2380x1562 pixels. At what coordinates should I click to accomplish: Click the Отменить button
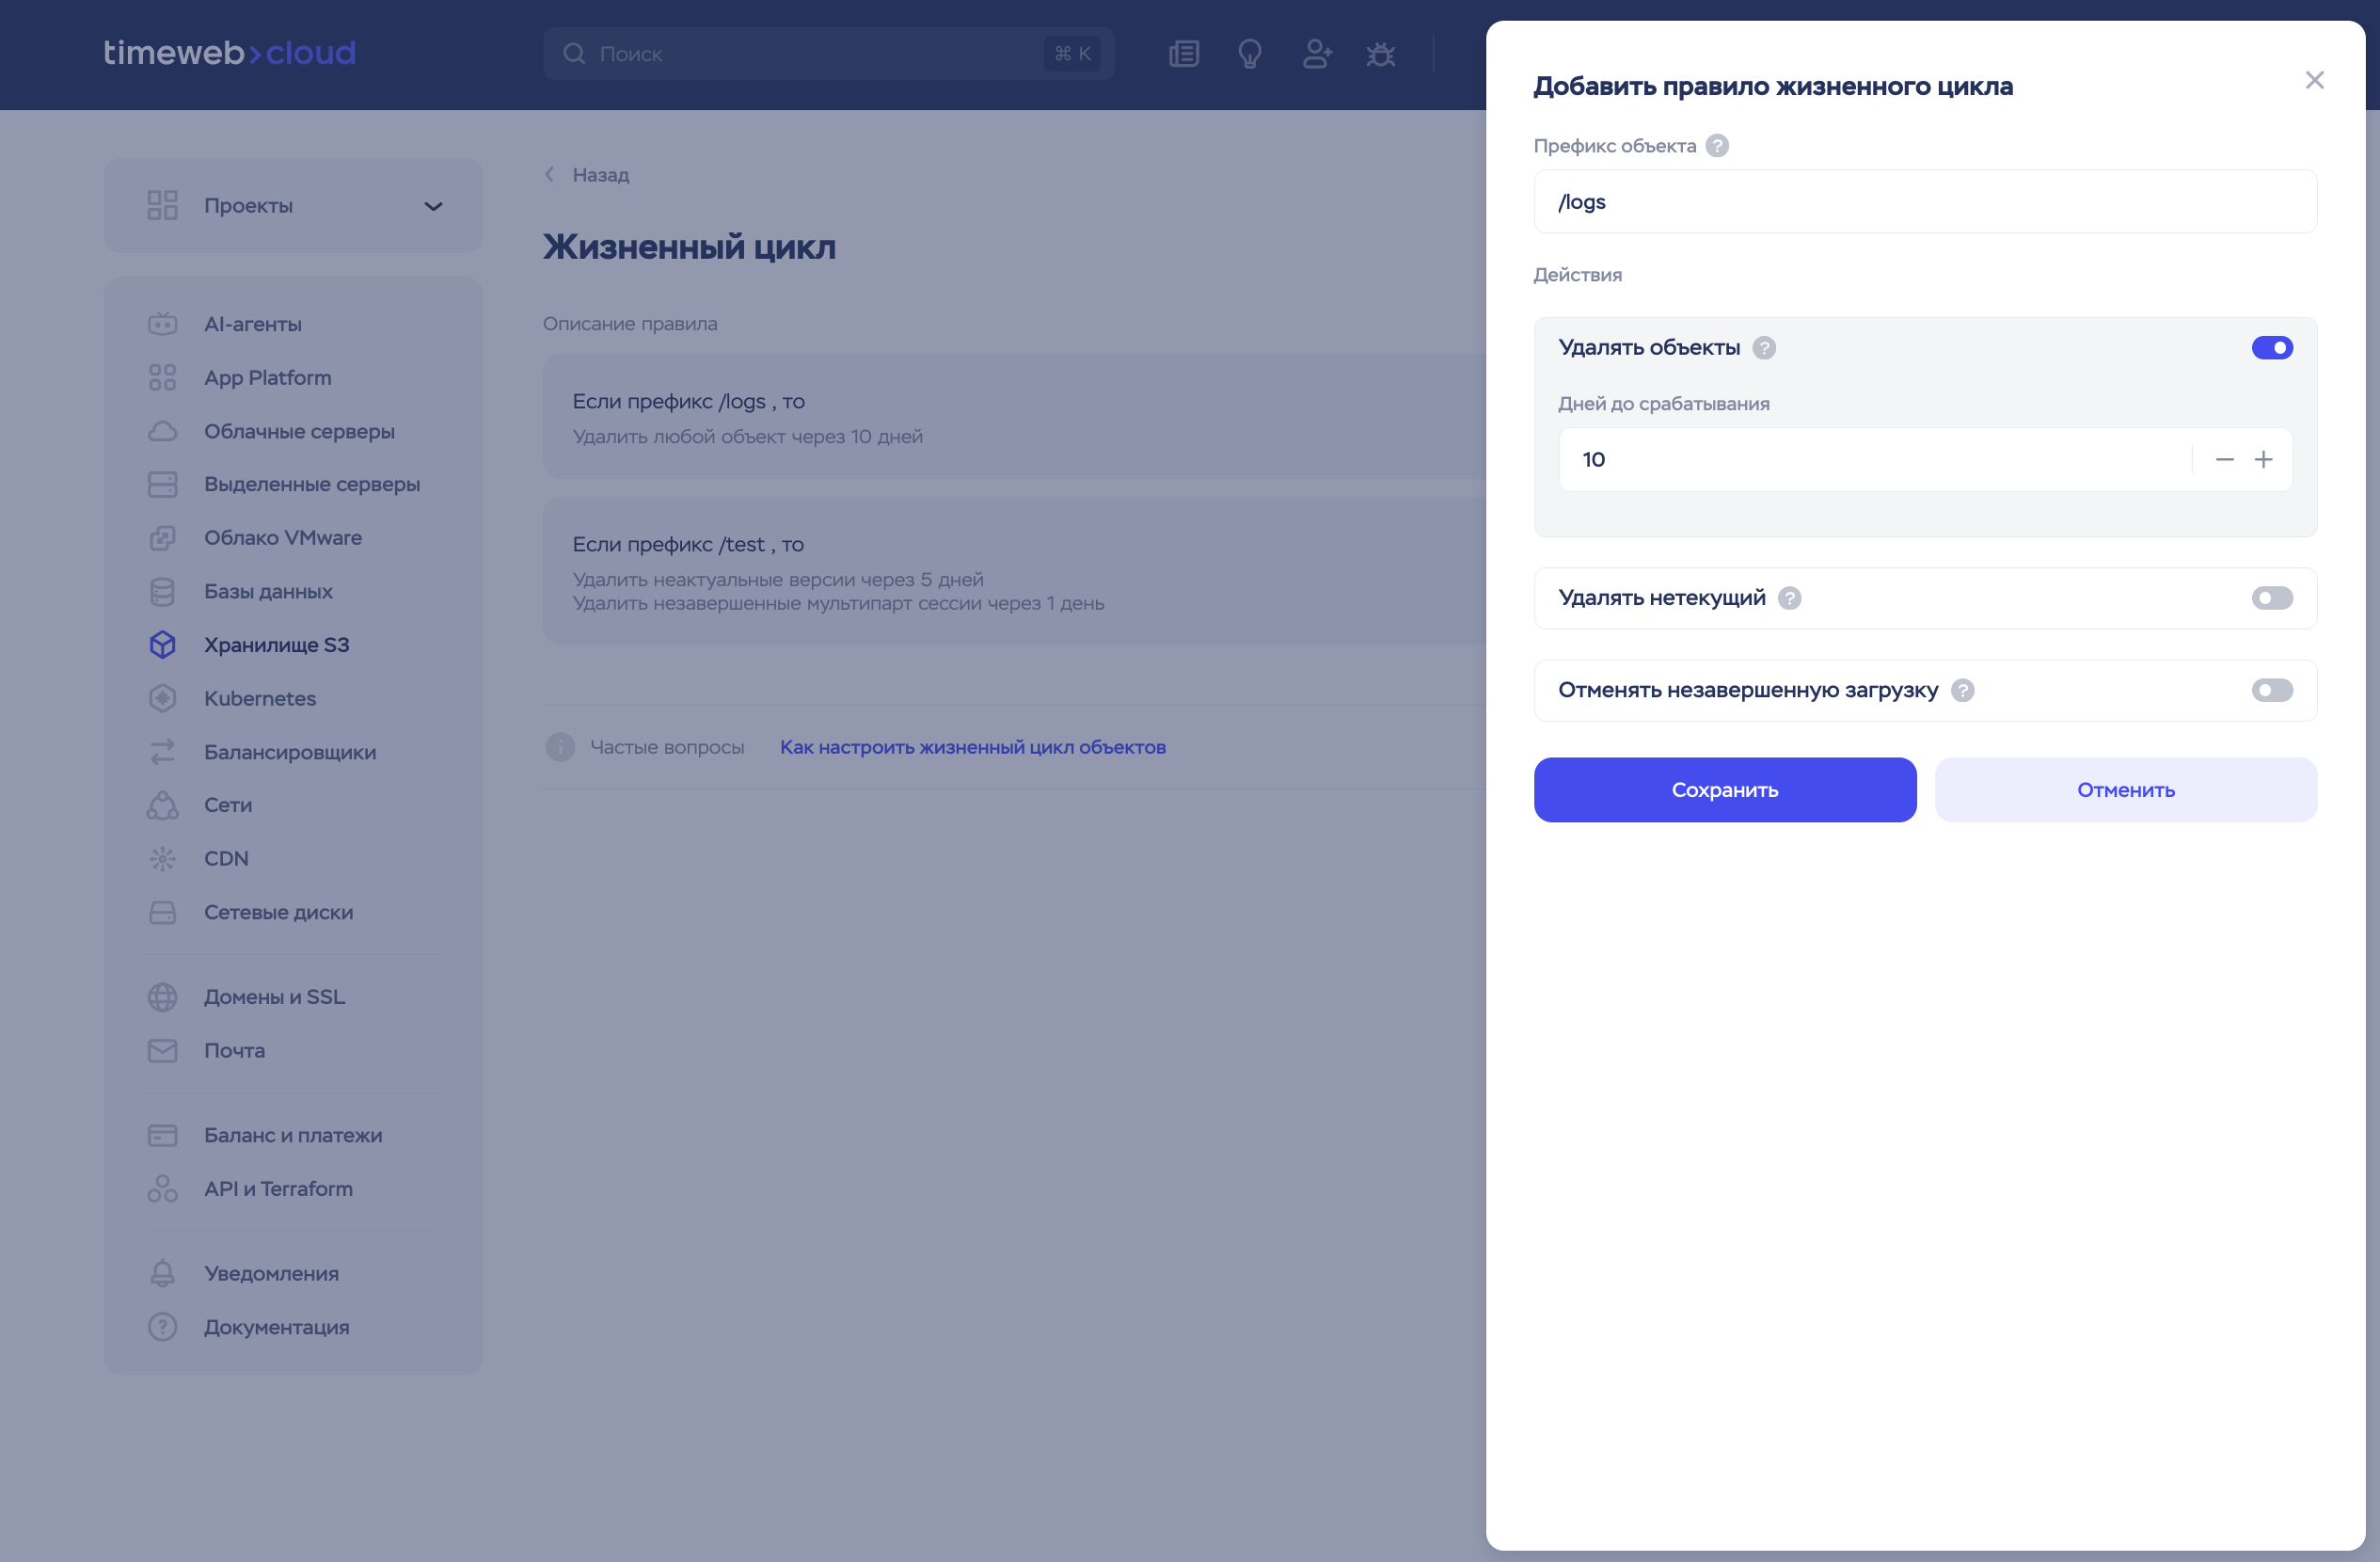[x=2125, y=790]
